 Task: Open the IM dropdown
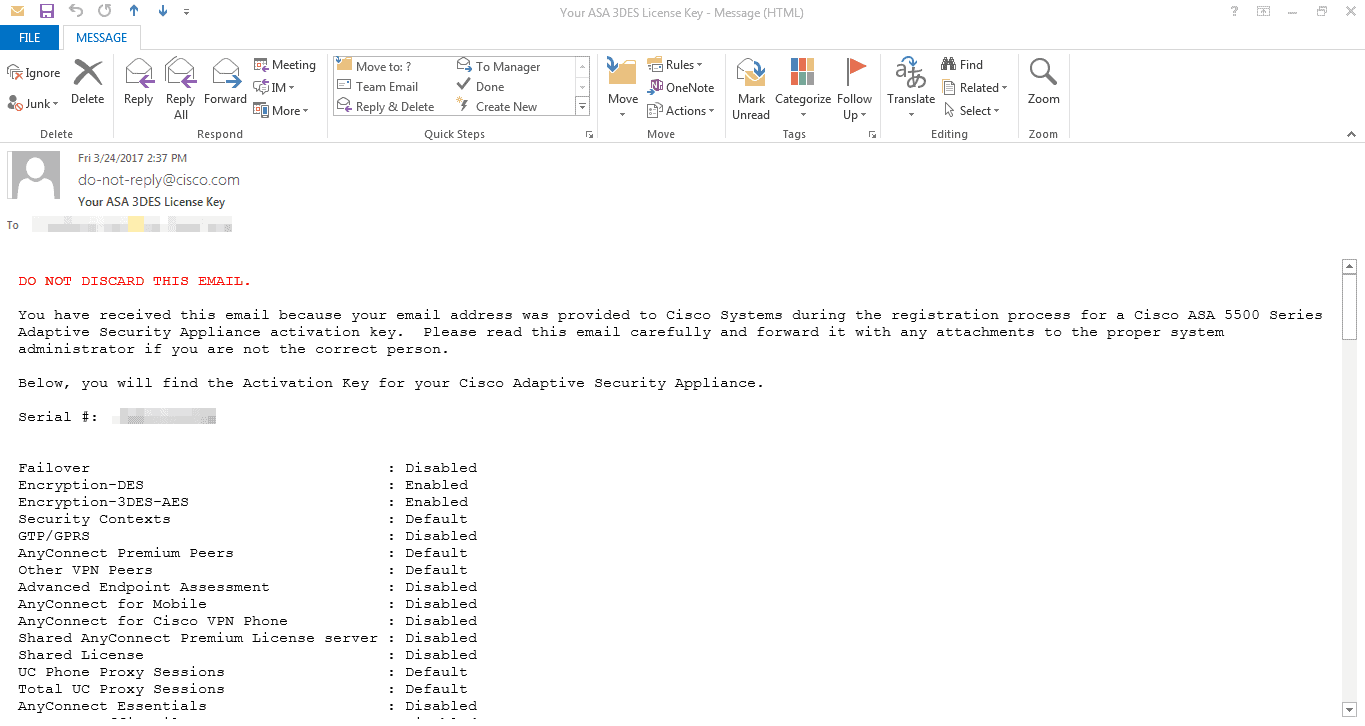tap(274, 88)
